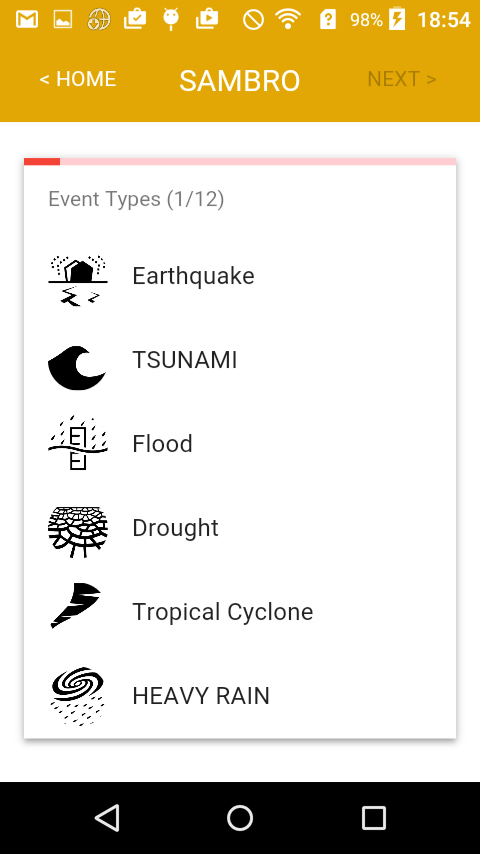The width and height of the screenshot is (480, 854).
Task: Select the HEAVY RAIN spiral icon
Action: pos(78,696)
